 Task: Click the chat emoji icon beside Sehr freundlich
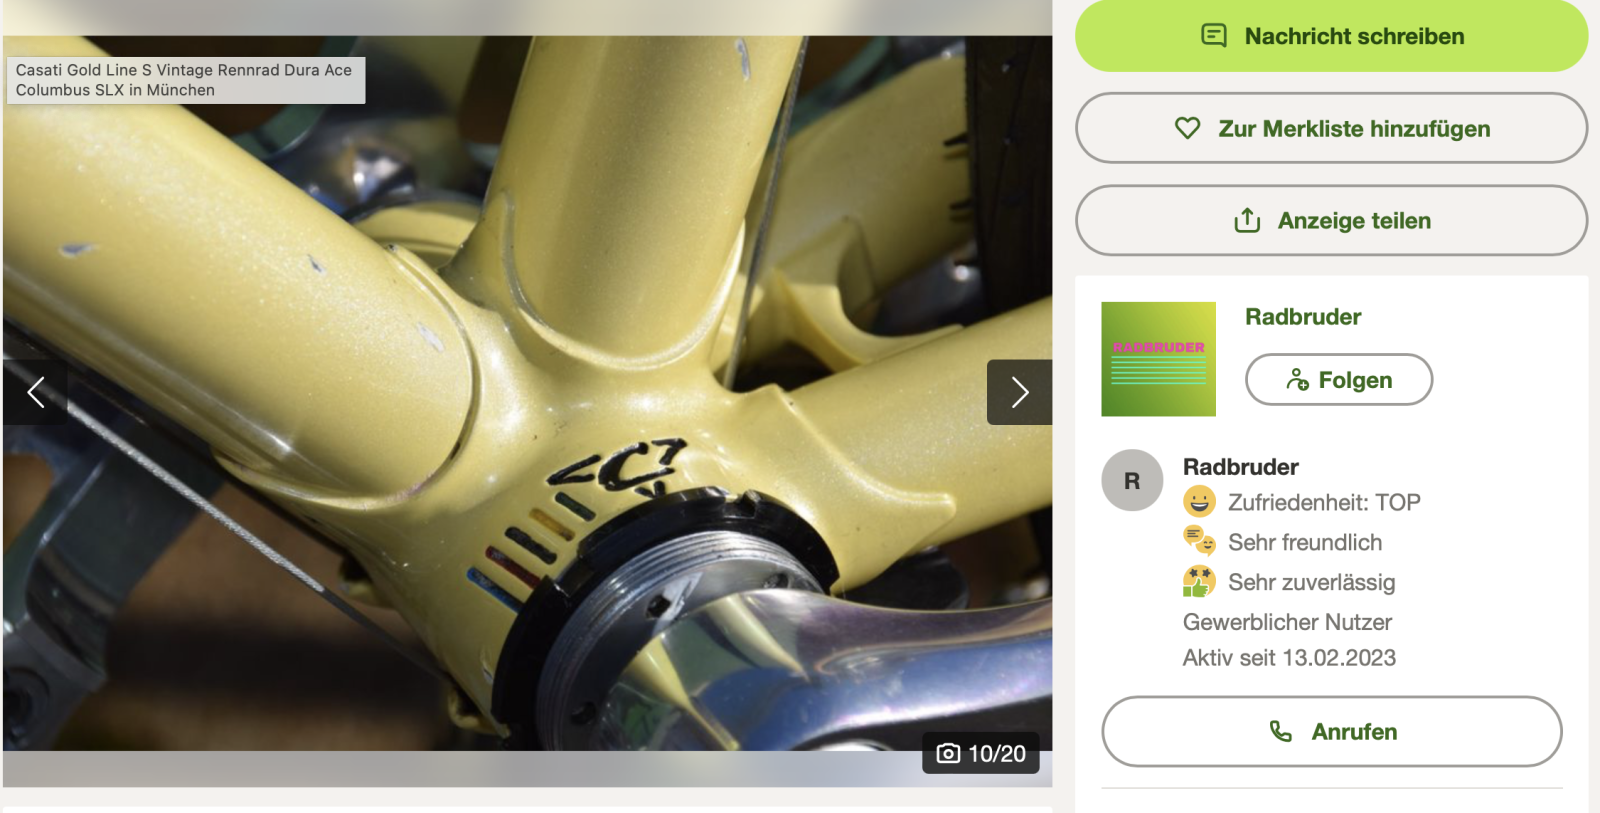(x=1199, y=541)
